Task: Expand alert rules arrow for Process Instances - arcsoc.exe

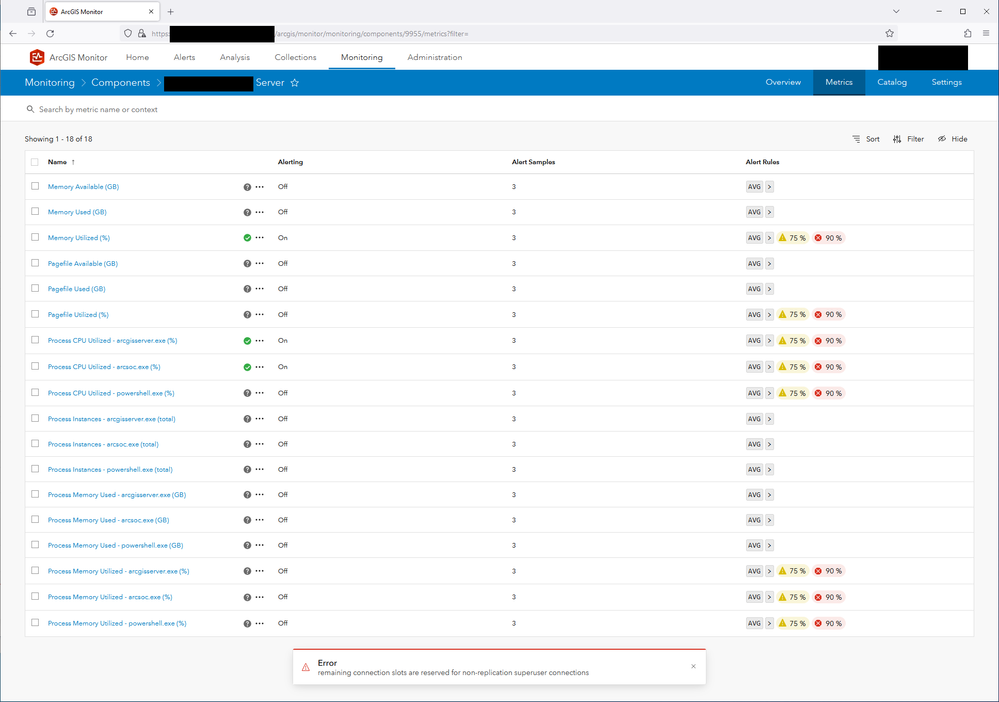Action: point(769,444)
